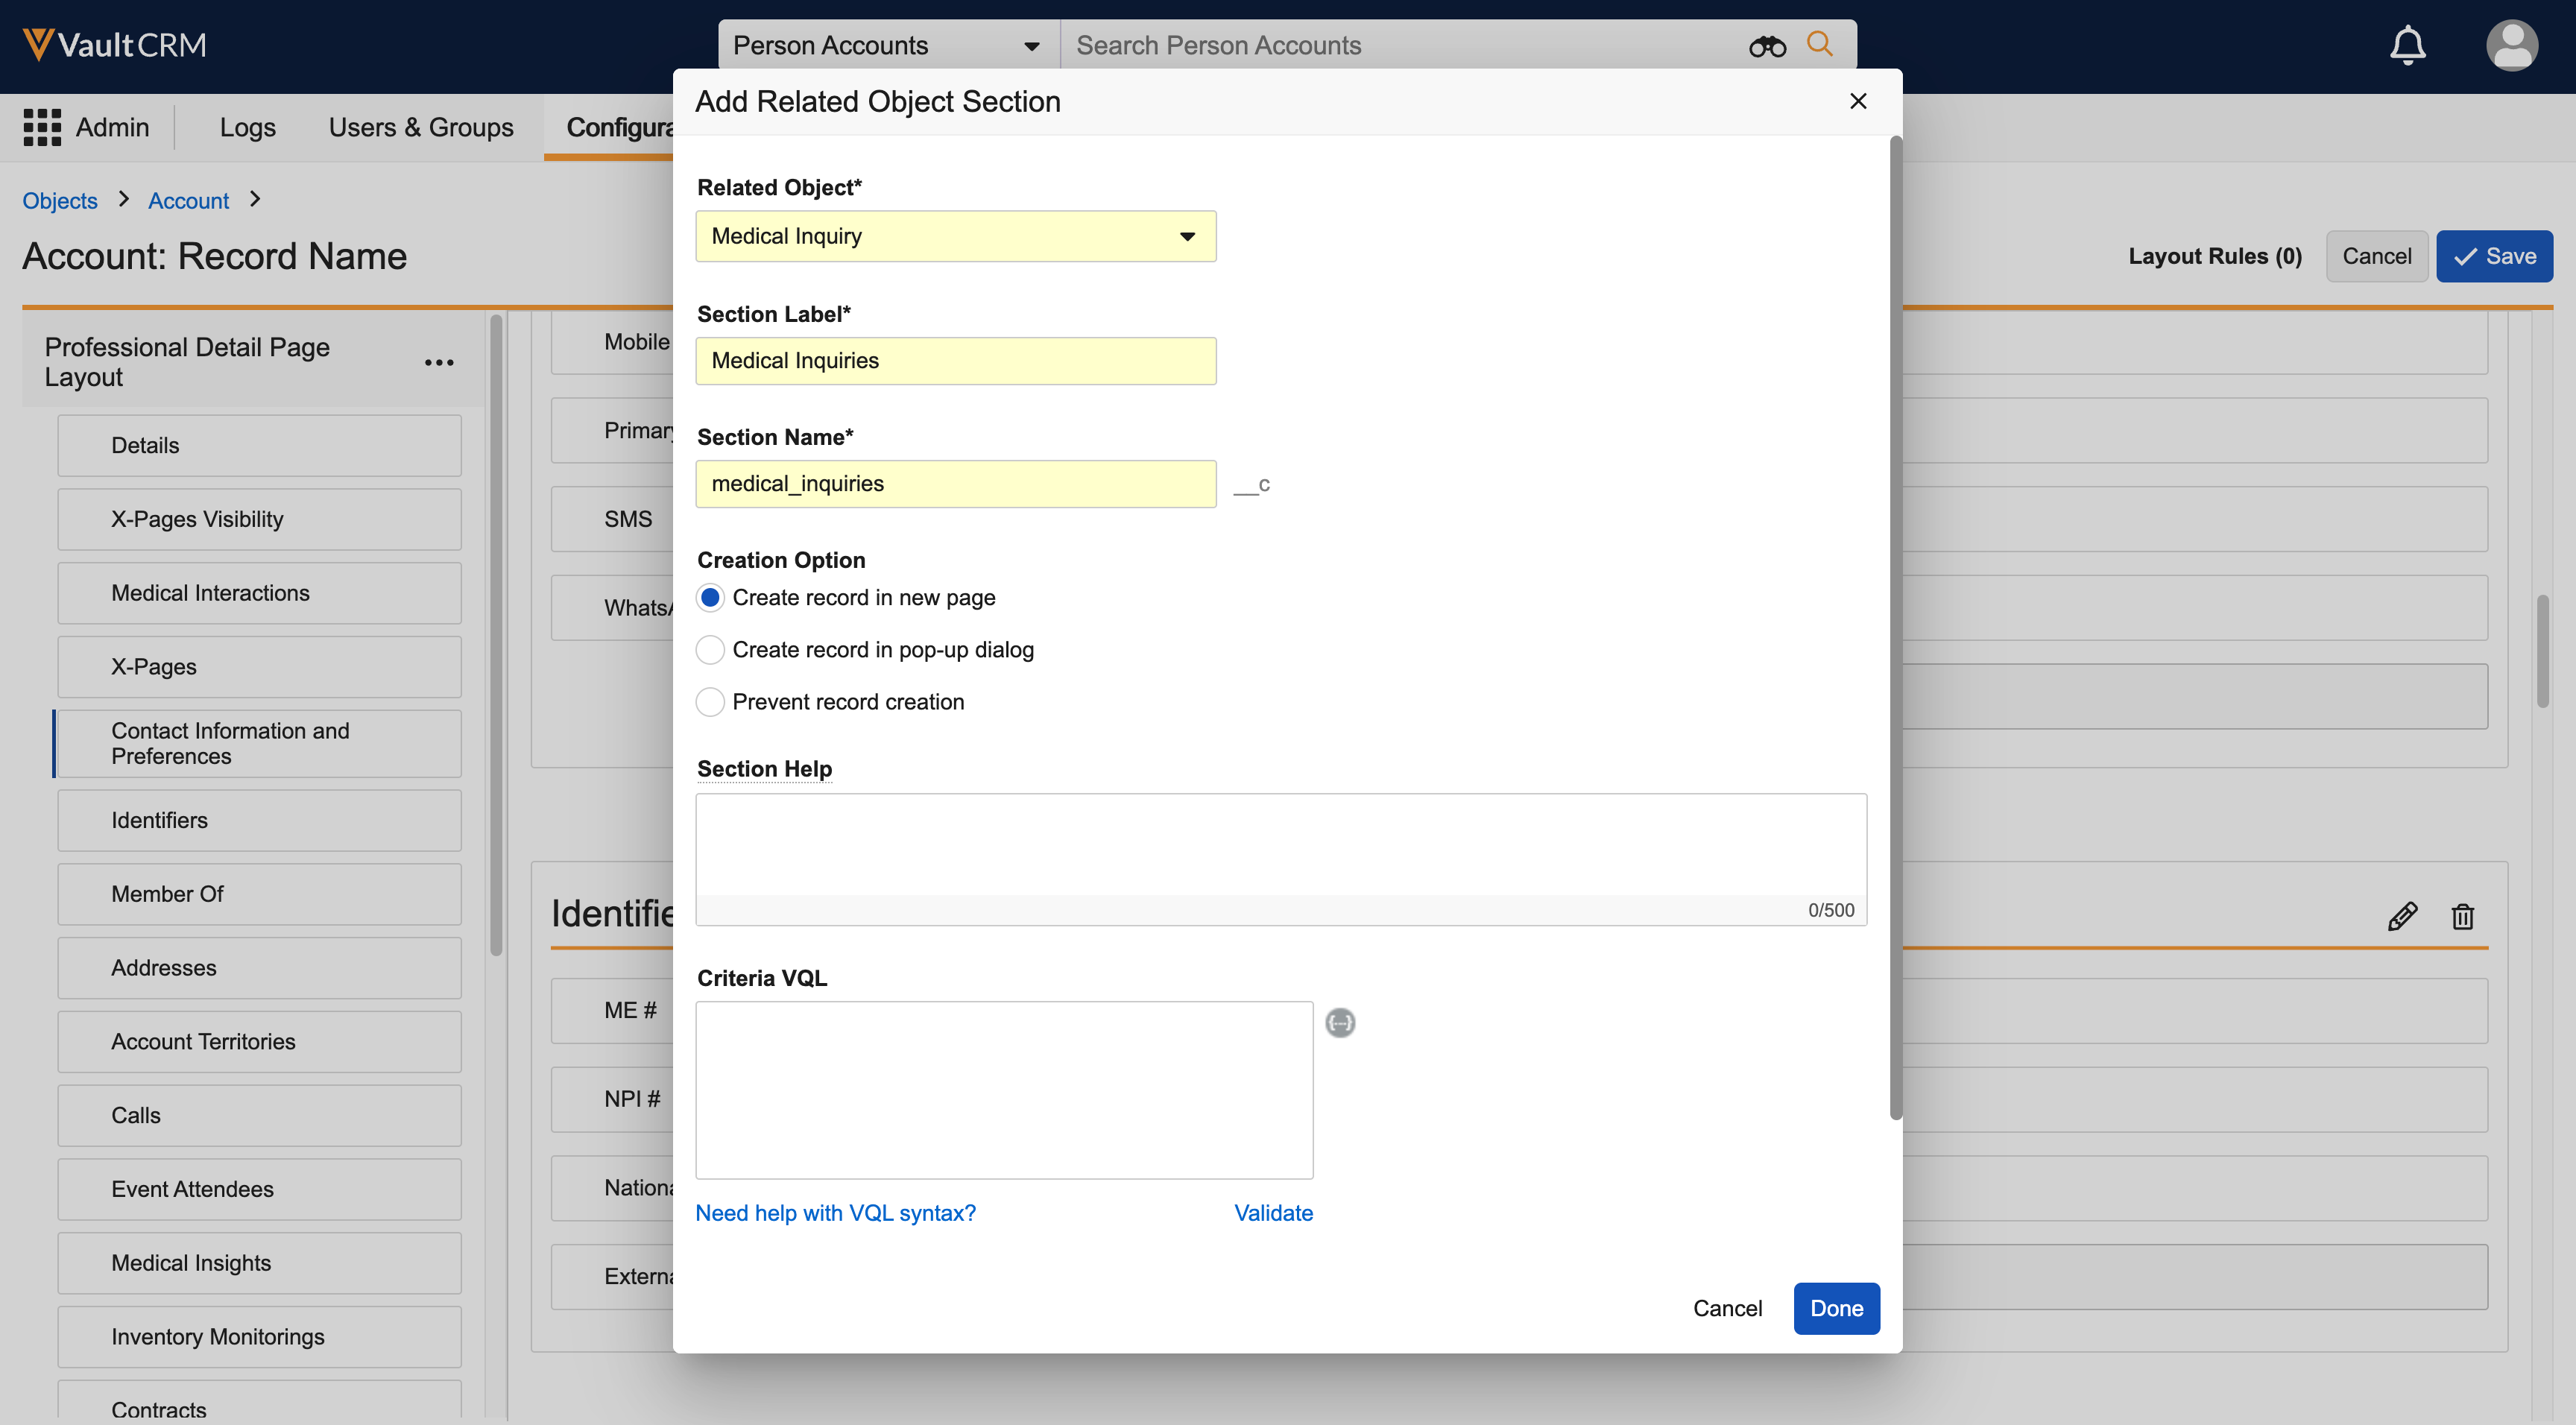Open the notifications bell
2576x1425 pixels.
pyautogui.click(x=2407, y=45)
